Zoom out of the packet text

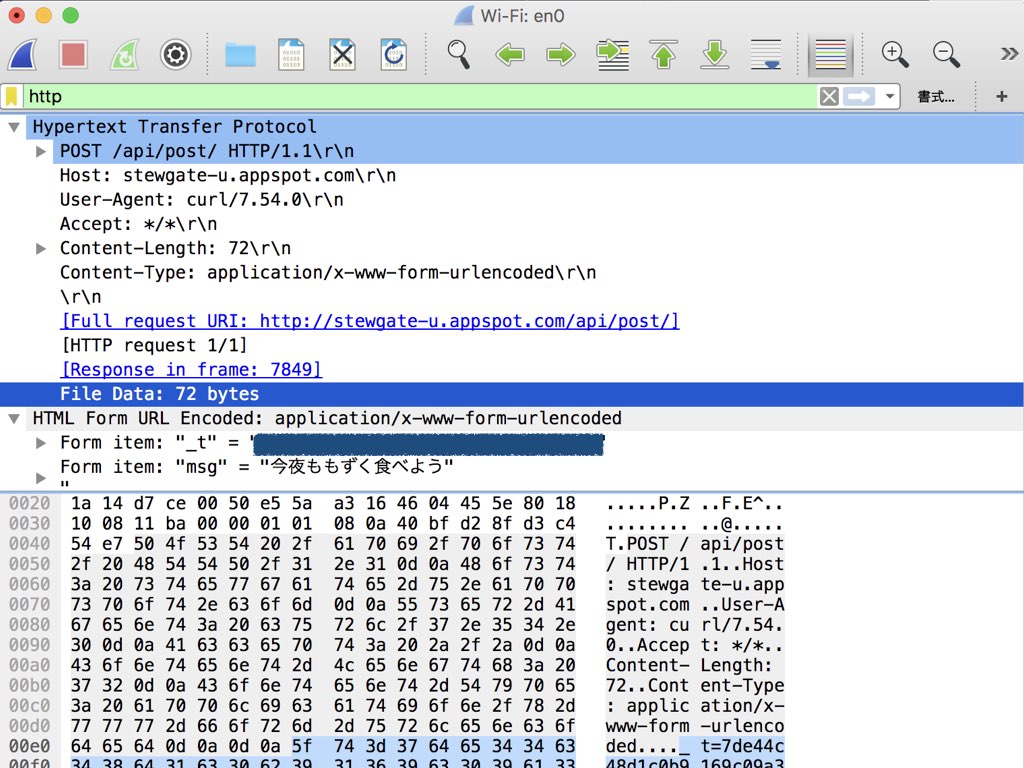946,54
